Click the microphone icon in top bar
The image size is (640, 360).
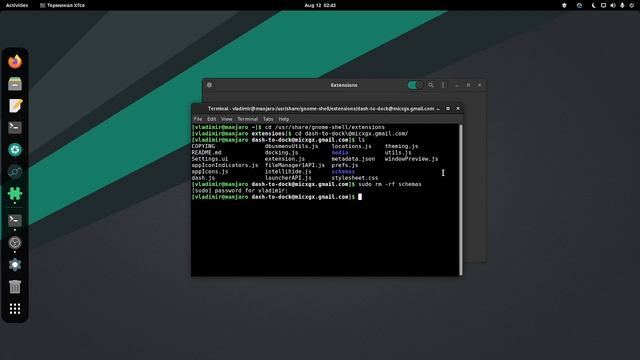(x=622, y=5)
